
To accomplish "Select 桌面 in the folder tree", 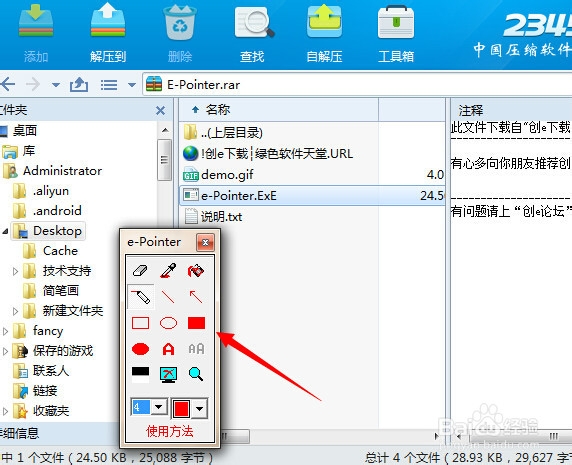I will 24,130.
